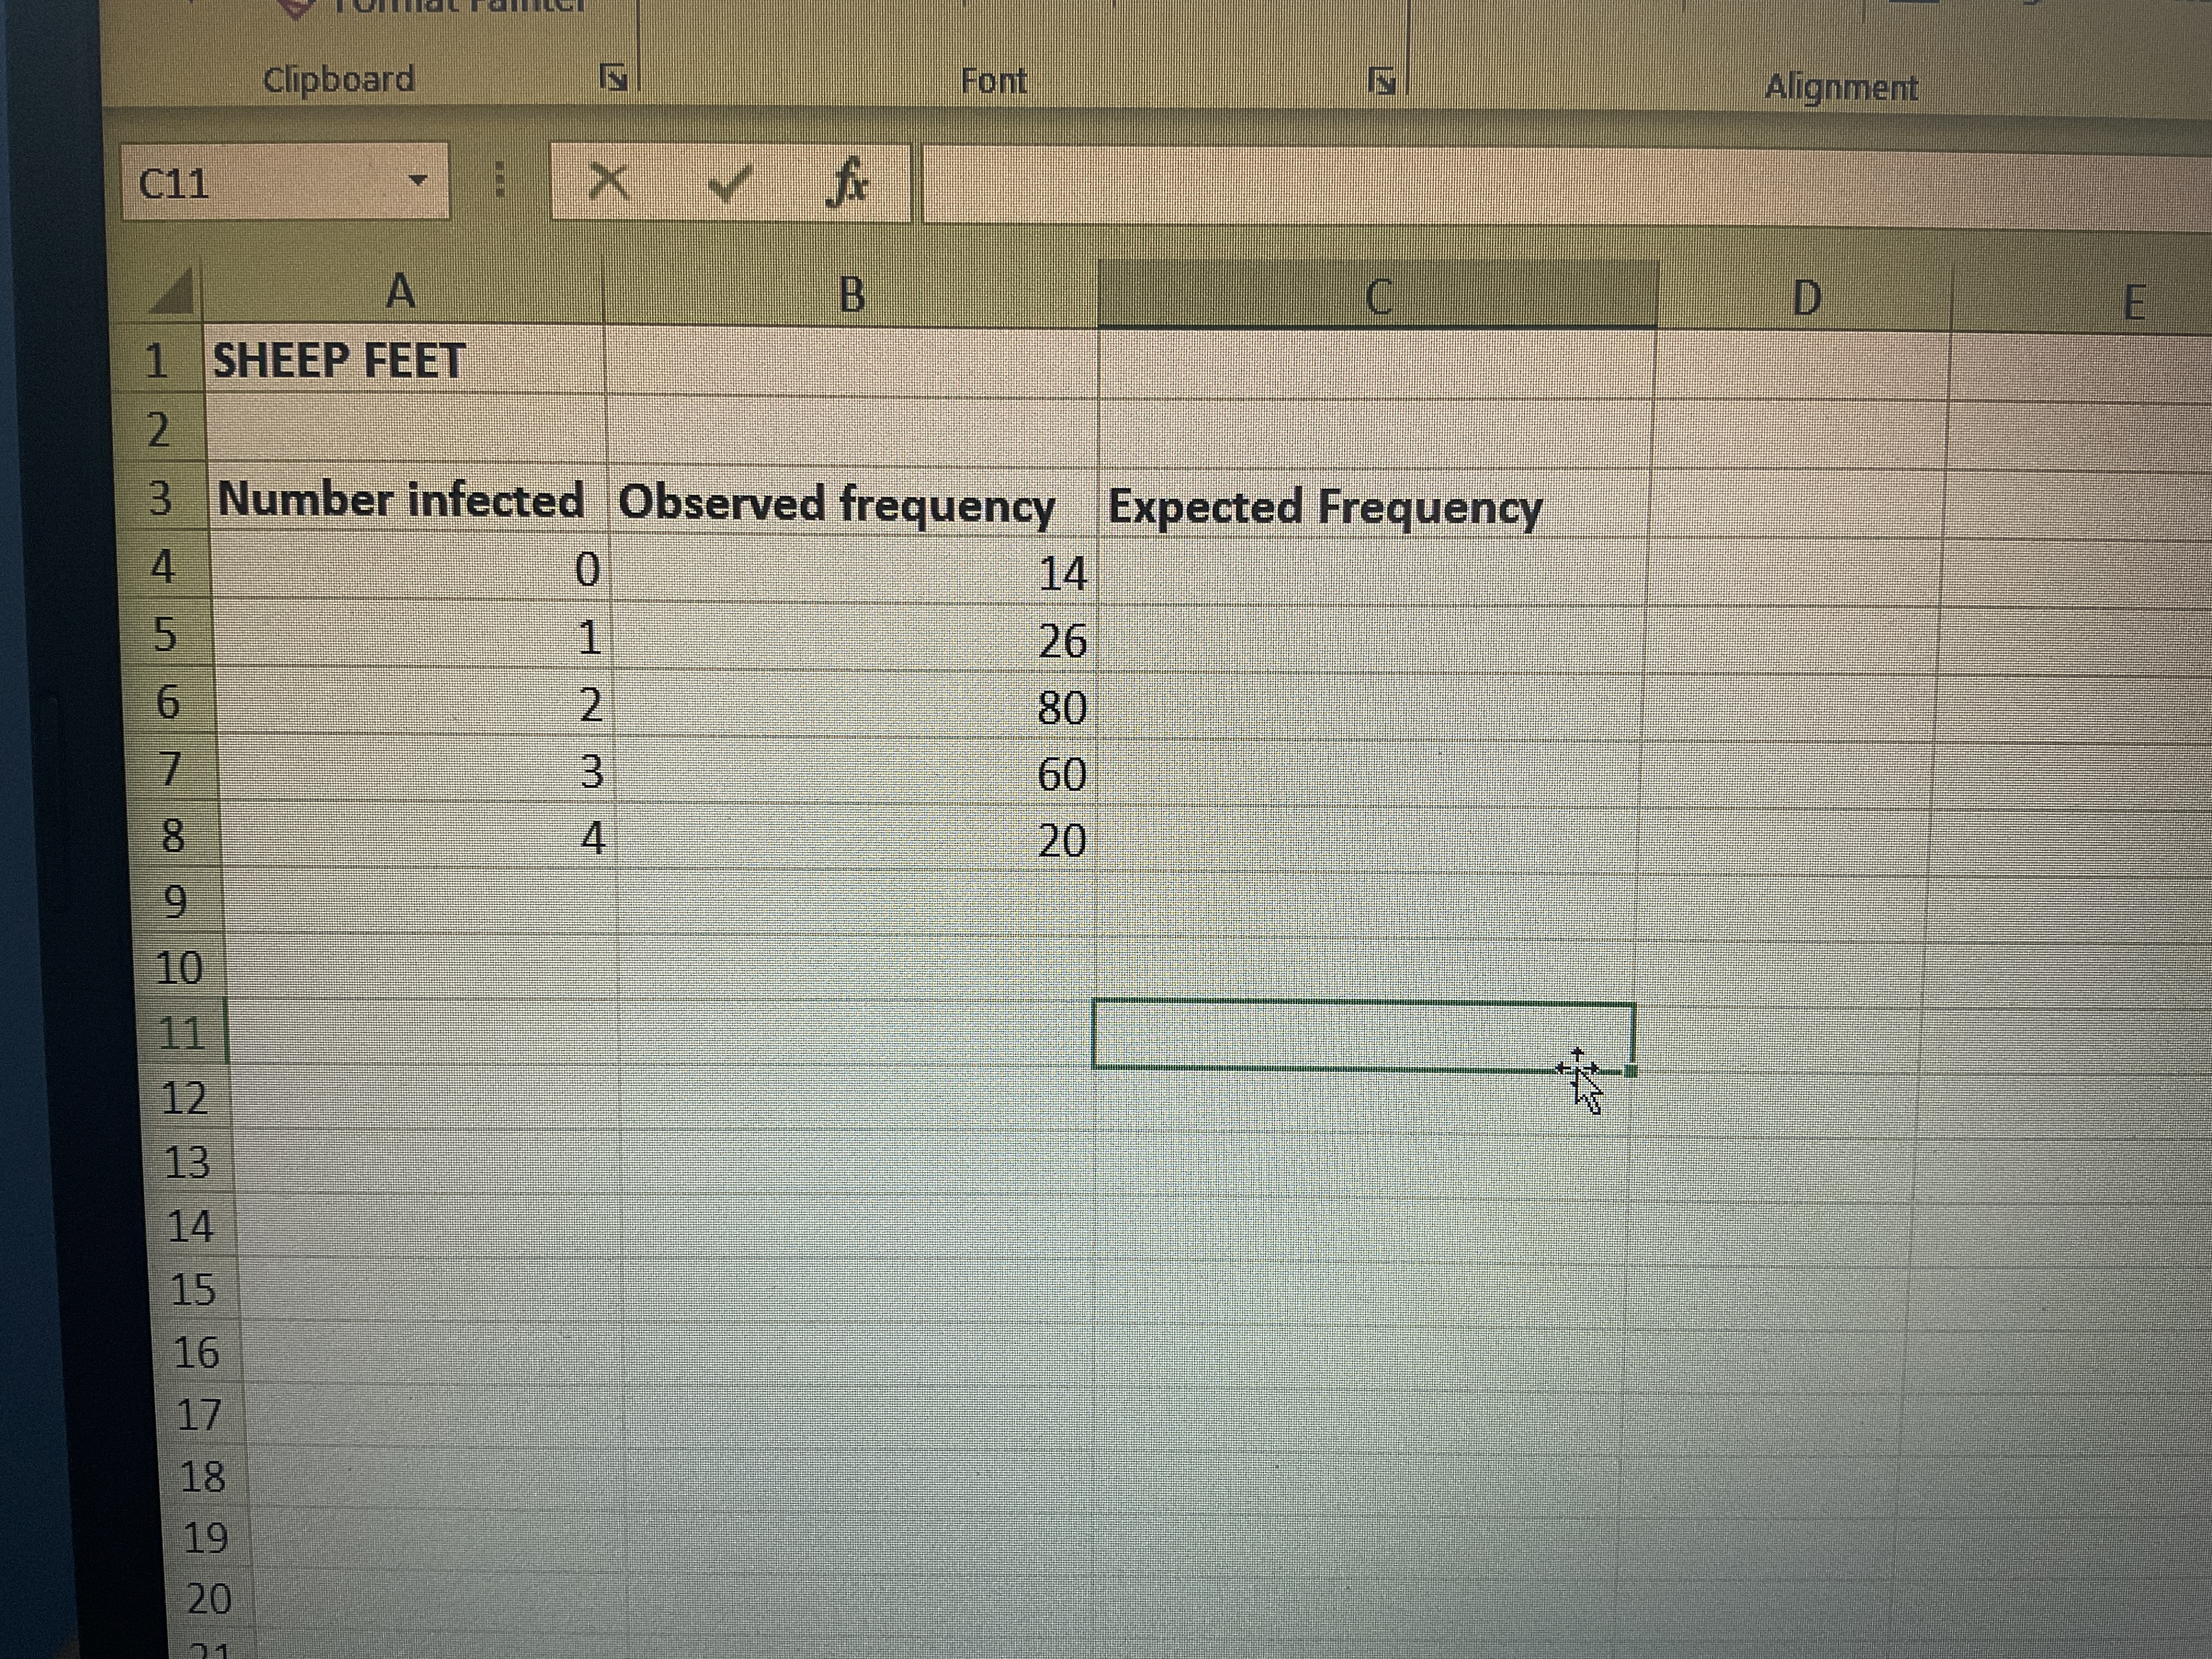Click the Cancel X icon in formula bar
This screenshot has height=1659, width=2212.
(608, 182)
